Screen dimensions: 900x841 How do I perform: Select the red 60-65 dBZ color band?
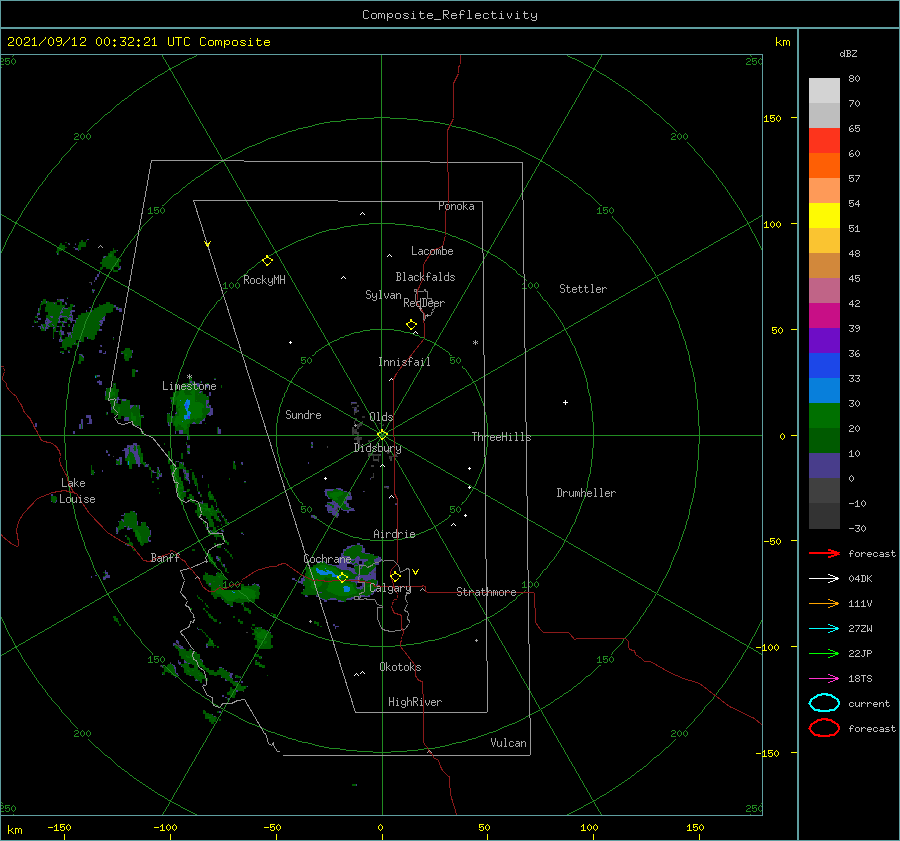coord(824,141)
